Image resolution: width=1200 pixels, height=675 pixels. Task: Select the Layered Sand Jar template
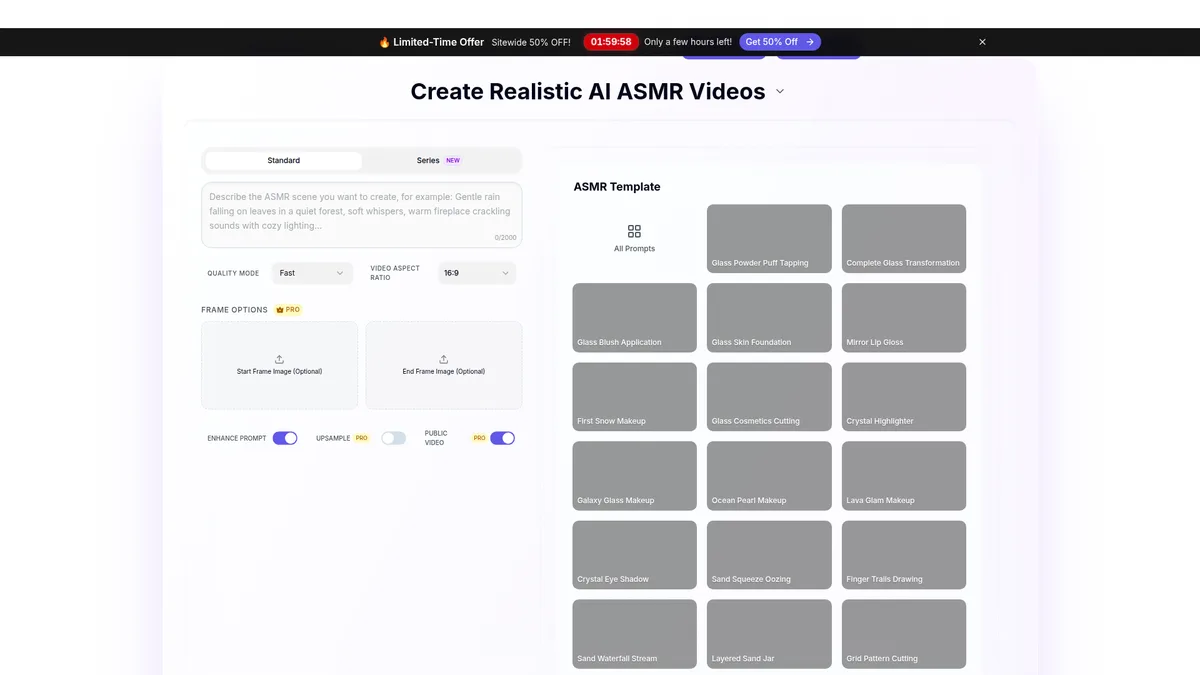(769, 634)
